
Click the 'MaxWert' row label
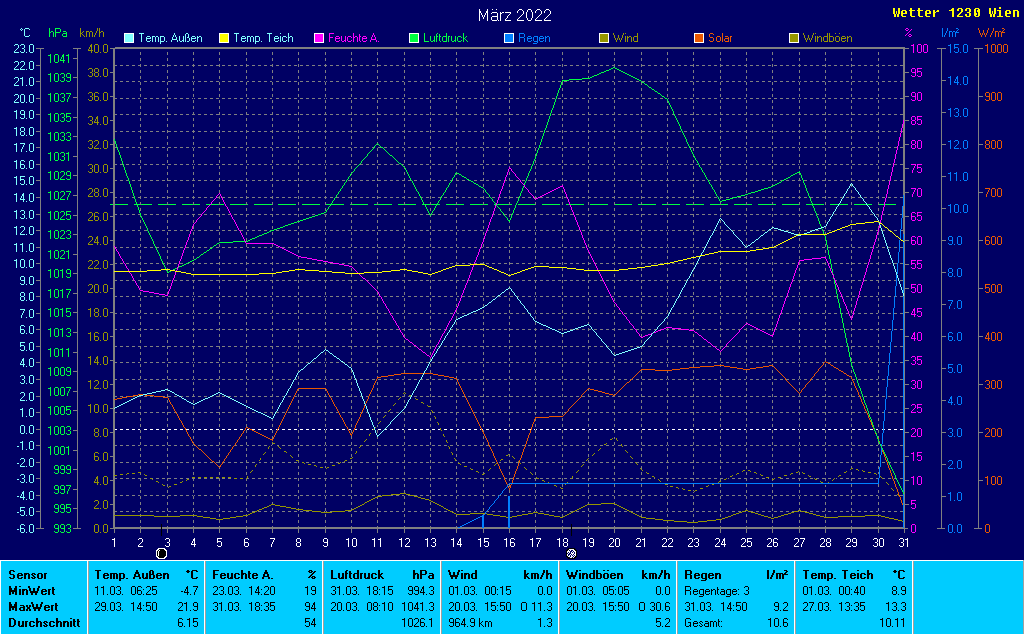[33, 607]
